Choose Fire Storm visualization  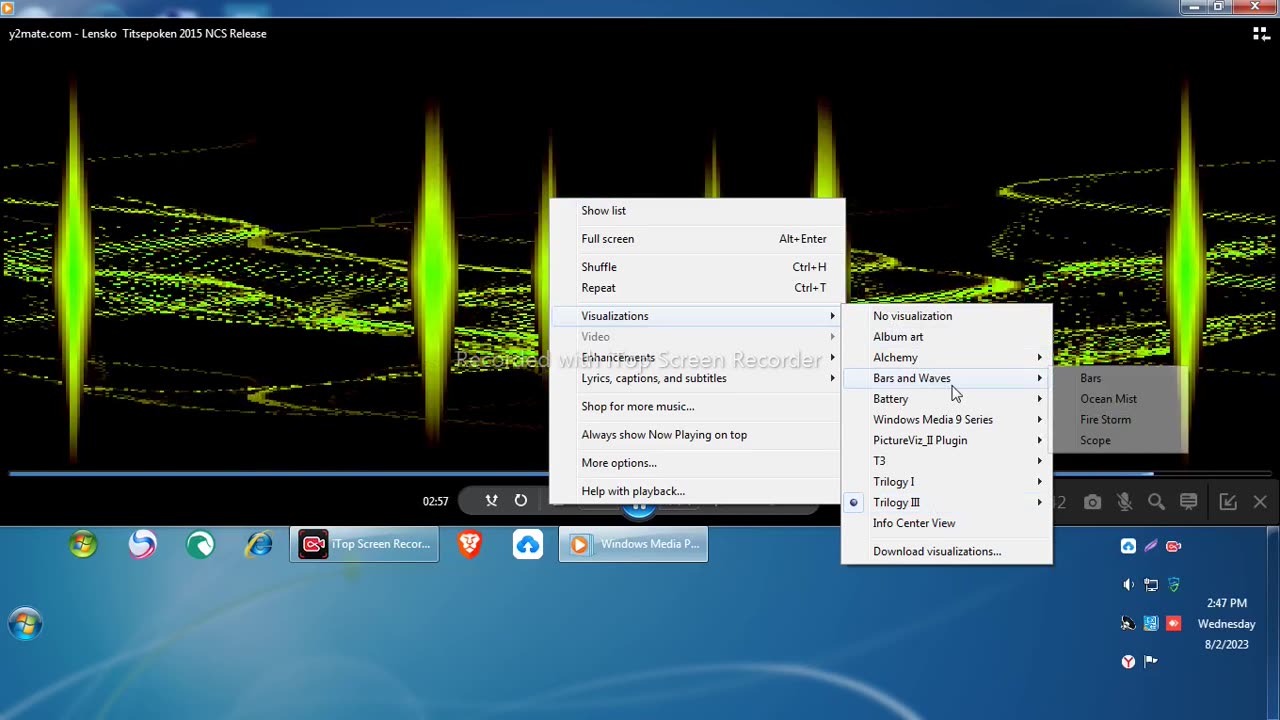pos(1119,420)
